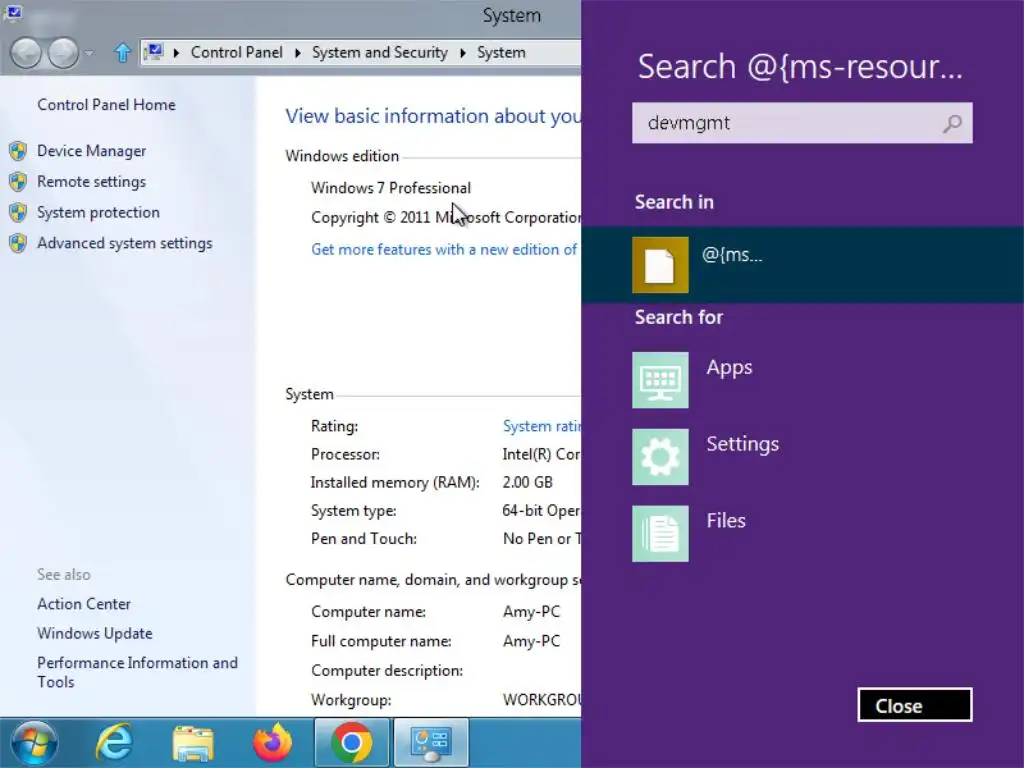Select the @{ms... search location entry
This screenshot has width=1024, height=768.
tap(802, 264)
